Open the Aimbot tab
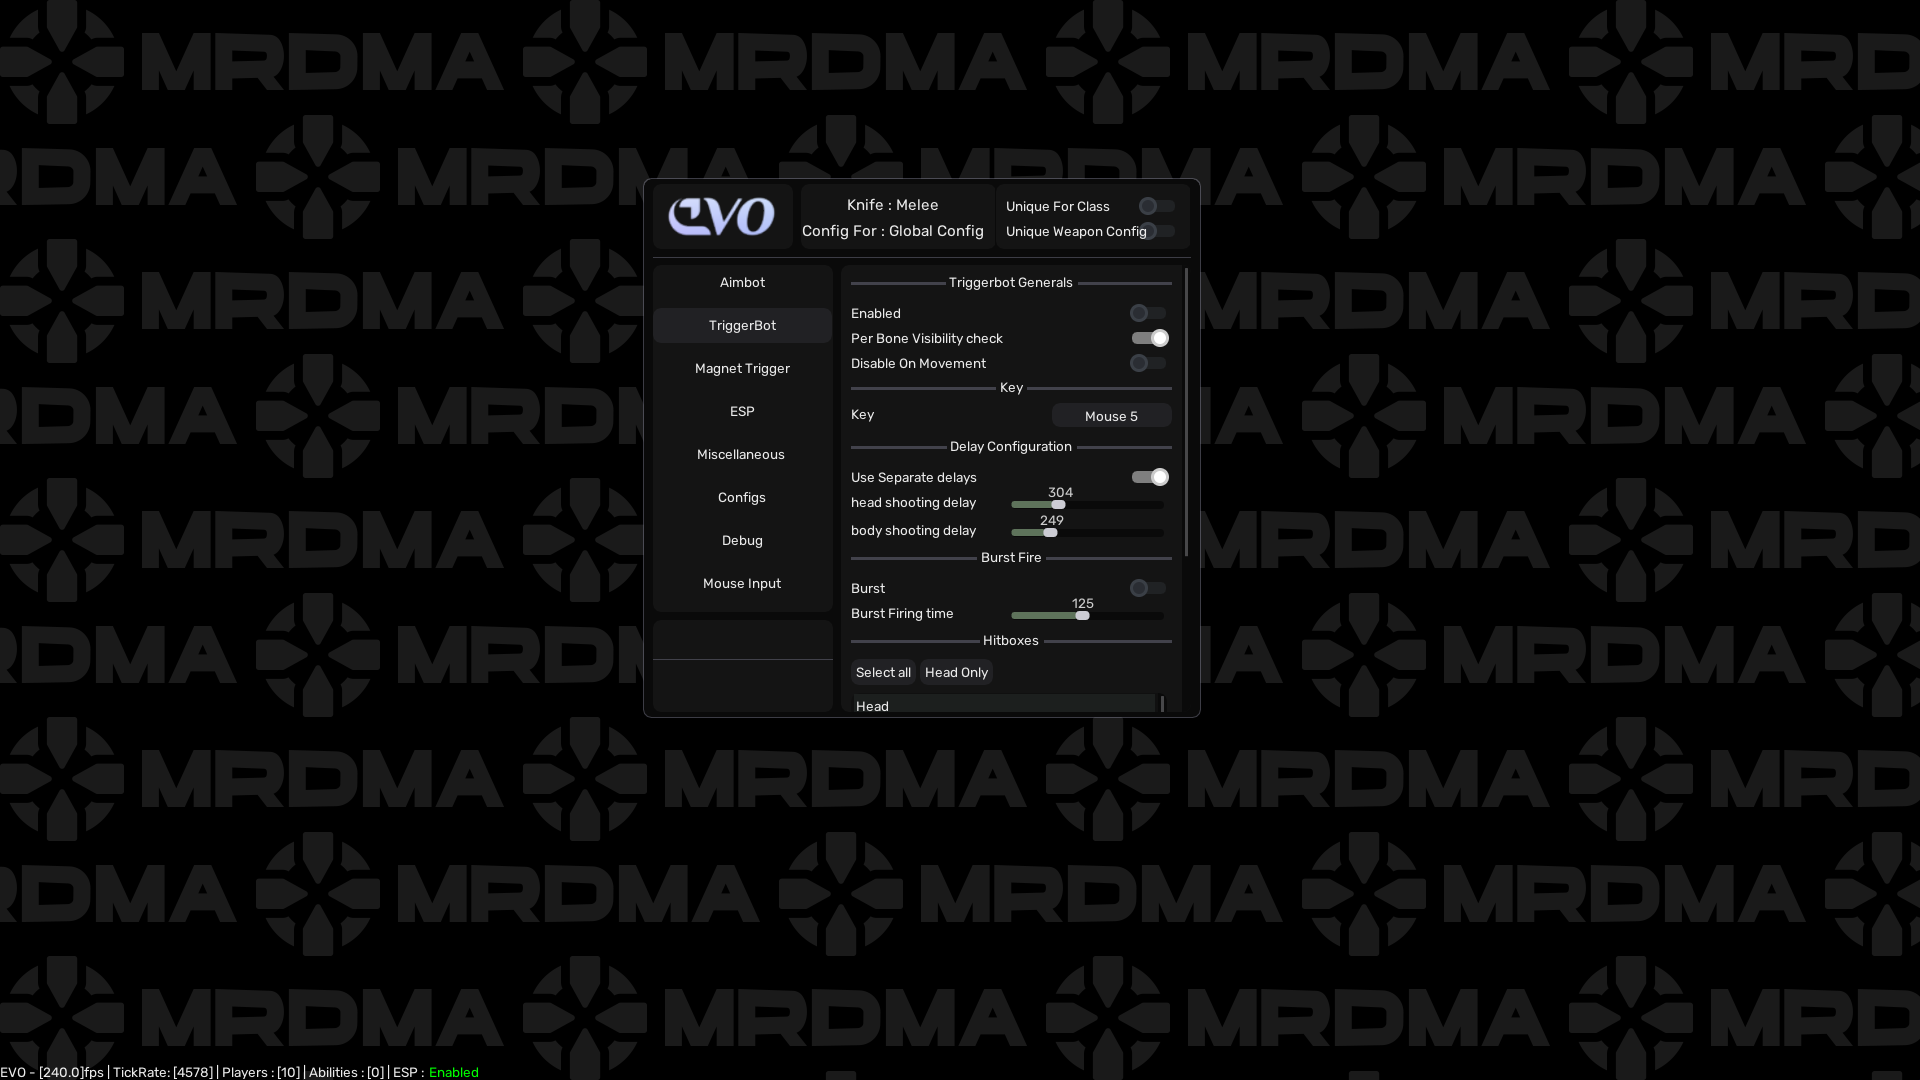1920x1080 pixels. point(742,283)
